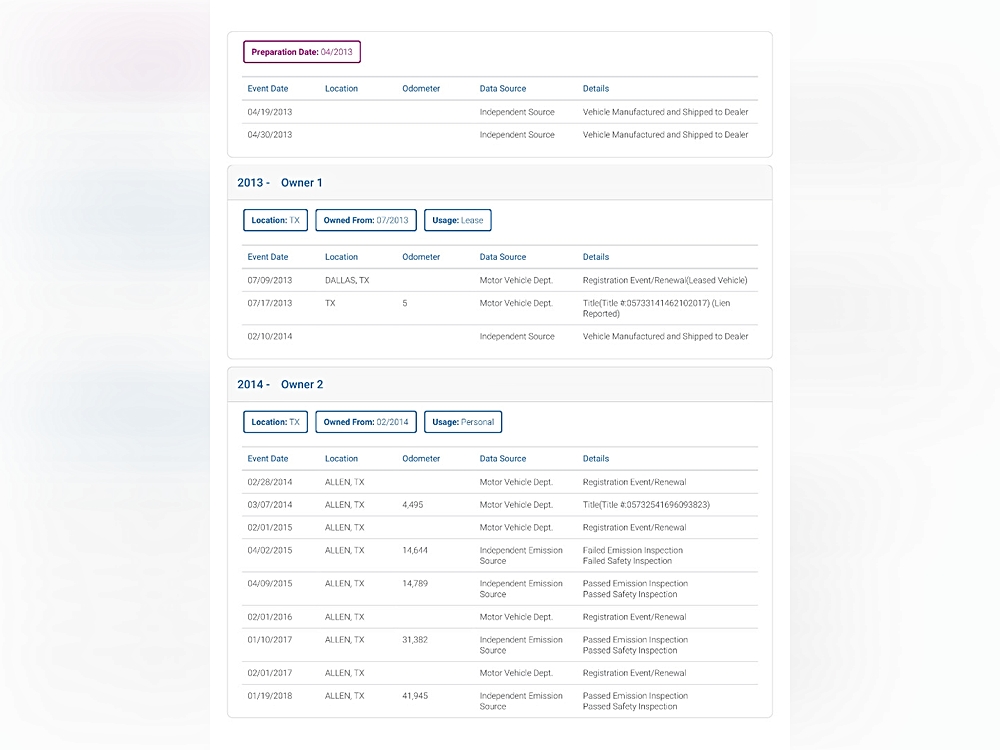Image resolution: width=1000 pixels, height=750 pixels.
Task: Click the Location: TX badge under Owner 1
Action: [275, 220]
